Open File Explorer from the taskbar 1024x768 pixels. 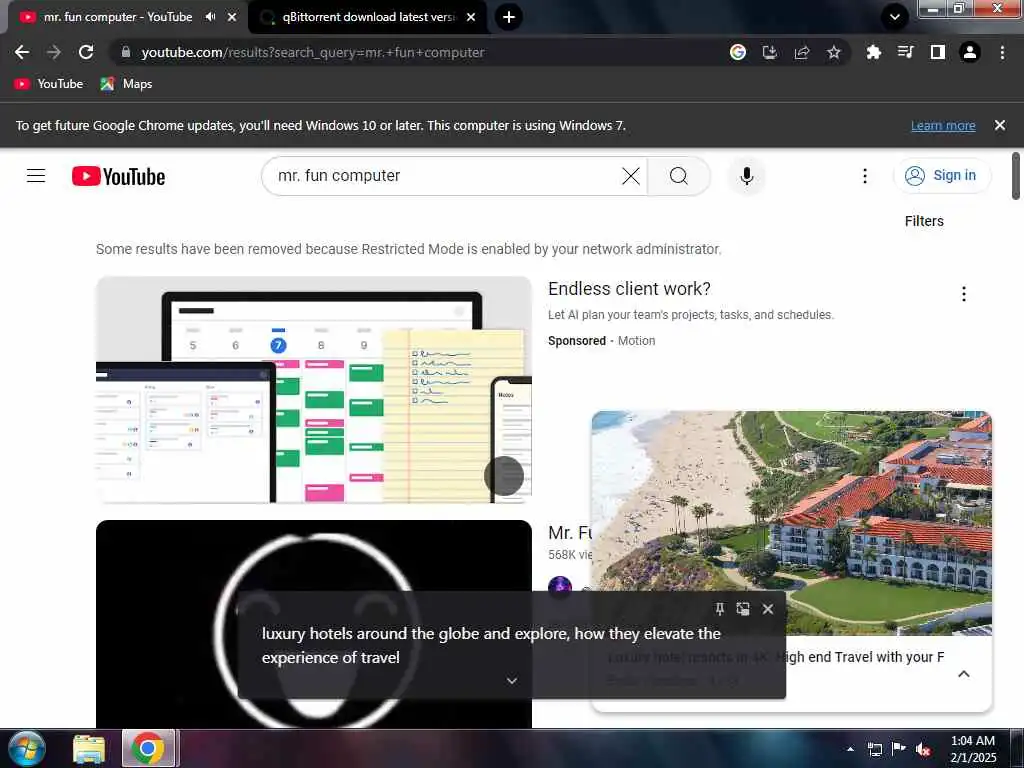click(89, 749)
